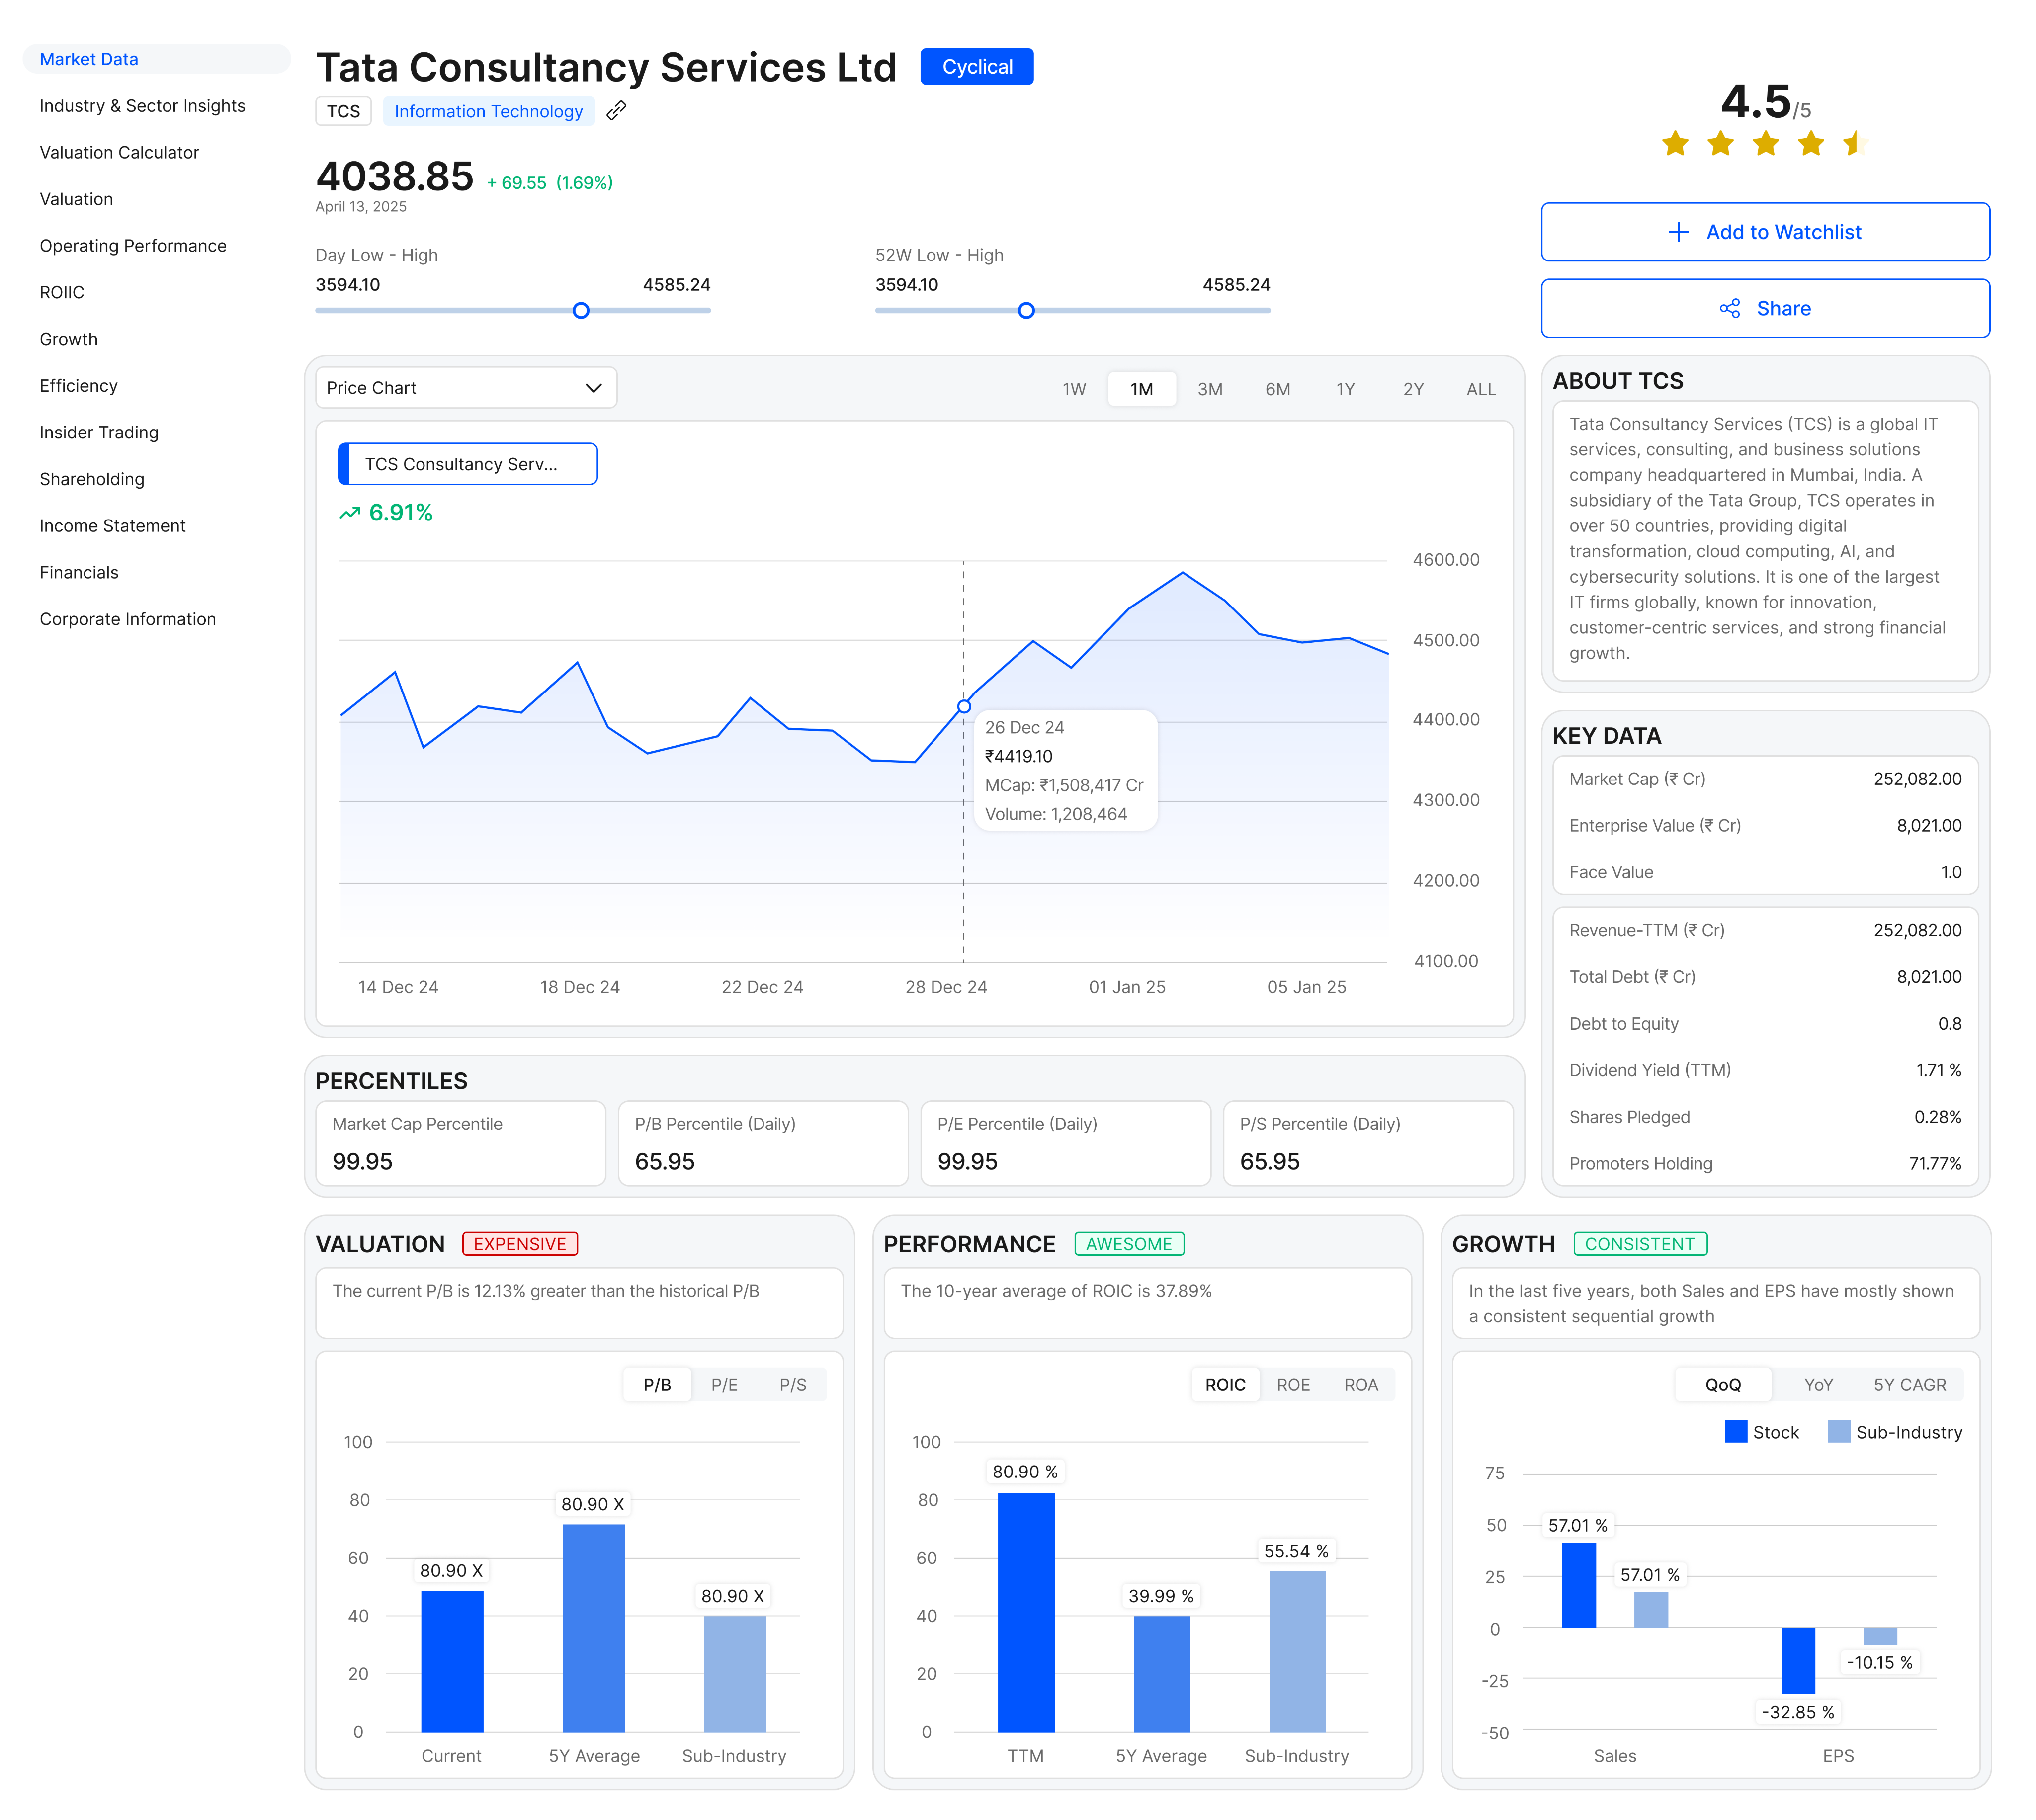Click the first gold star under 4.5 rating
The height and width of the screenshot is (1820, 2036).
(x=1675, y=144)
